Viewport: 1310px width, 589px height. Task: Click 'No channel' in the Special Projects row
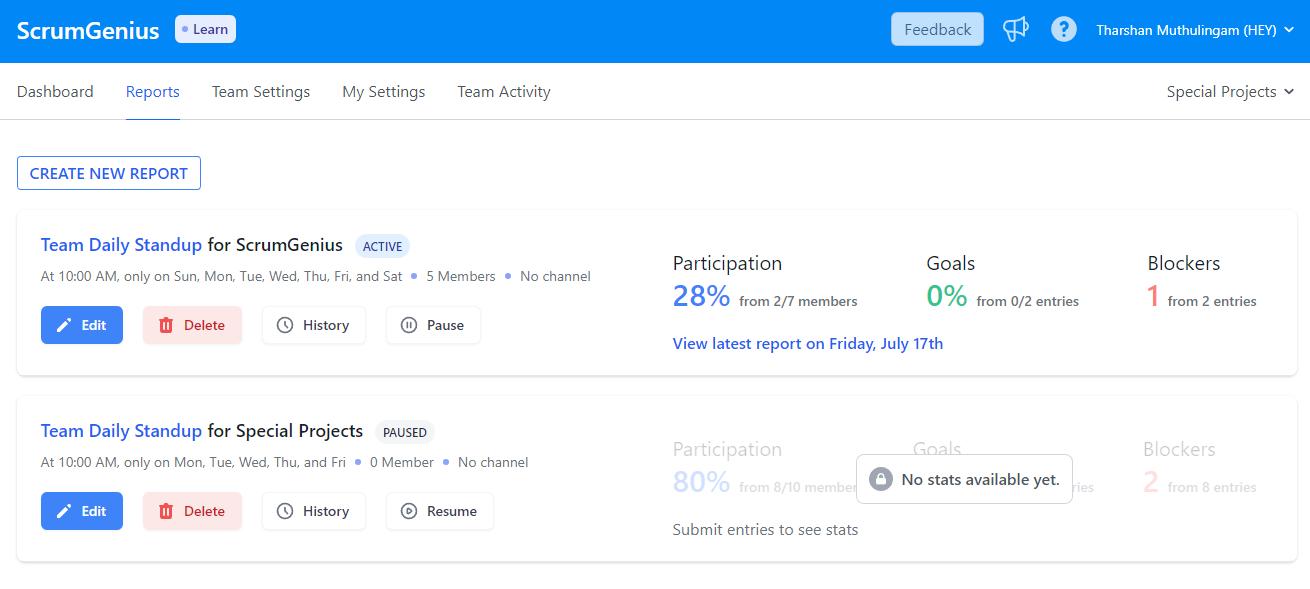click(x=493, y=462)
